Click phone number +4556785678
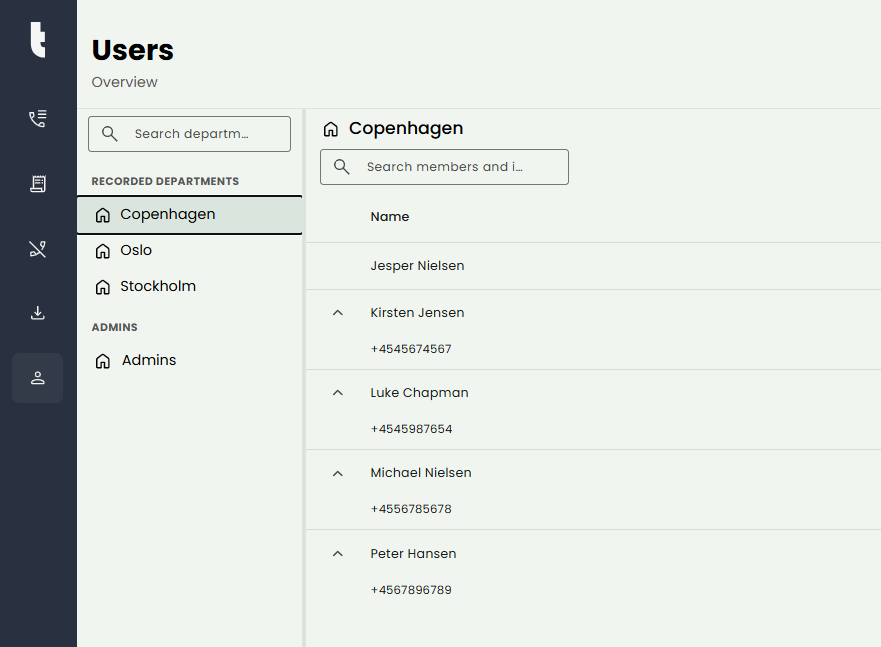The width and height of the screenshot is (881, 647). [411, 509]
